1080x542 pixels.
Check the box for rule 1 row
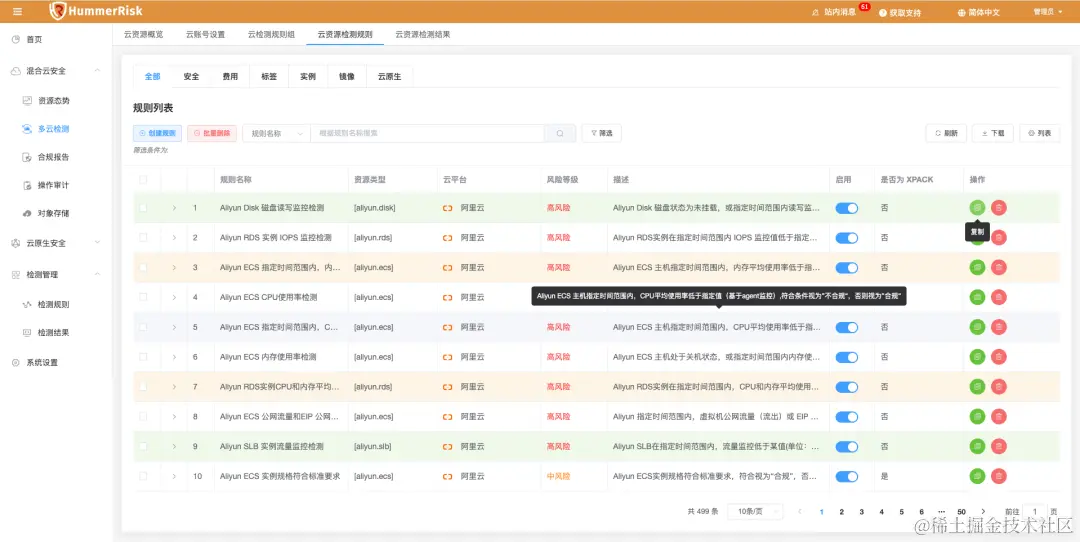(x=143, y=208)
